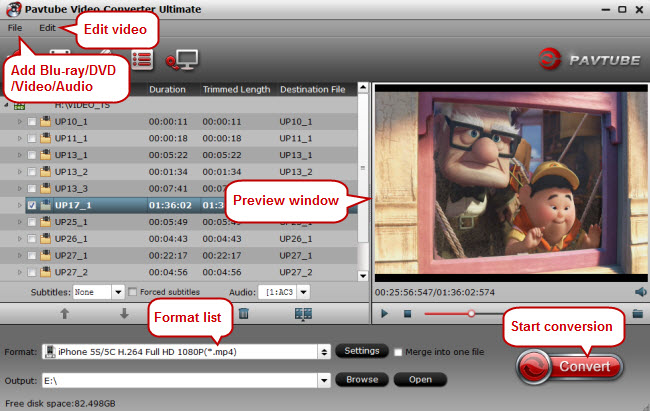Click the split video film-strip icon
The image size is (650, 411).
tap(303, 314)
